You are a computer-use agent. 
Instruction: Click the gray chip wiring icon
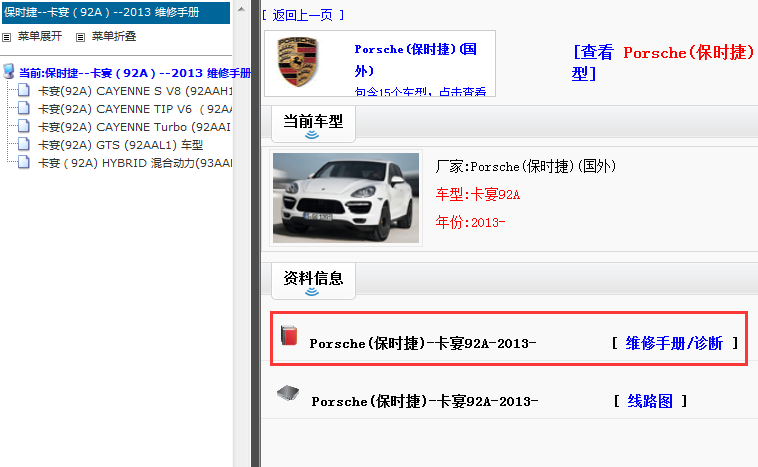(288, 394)
